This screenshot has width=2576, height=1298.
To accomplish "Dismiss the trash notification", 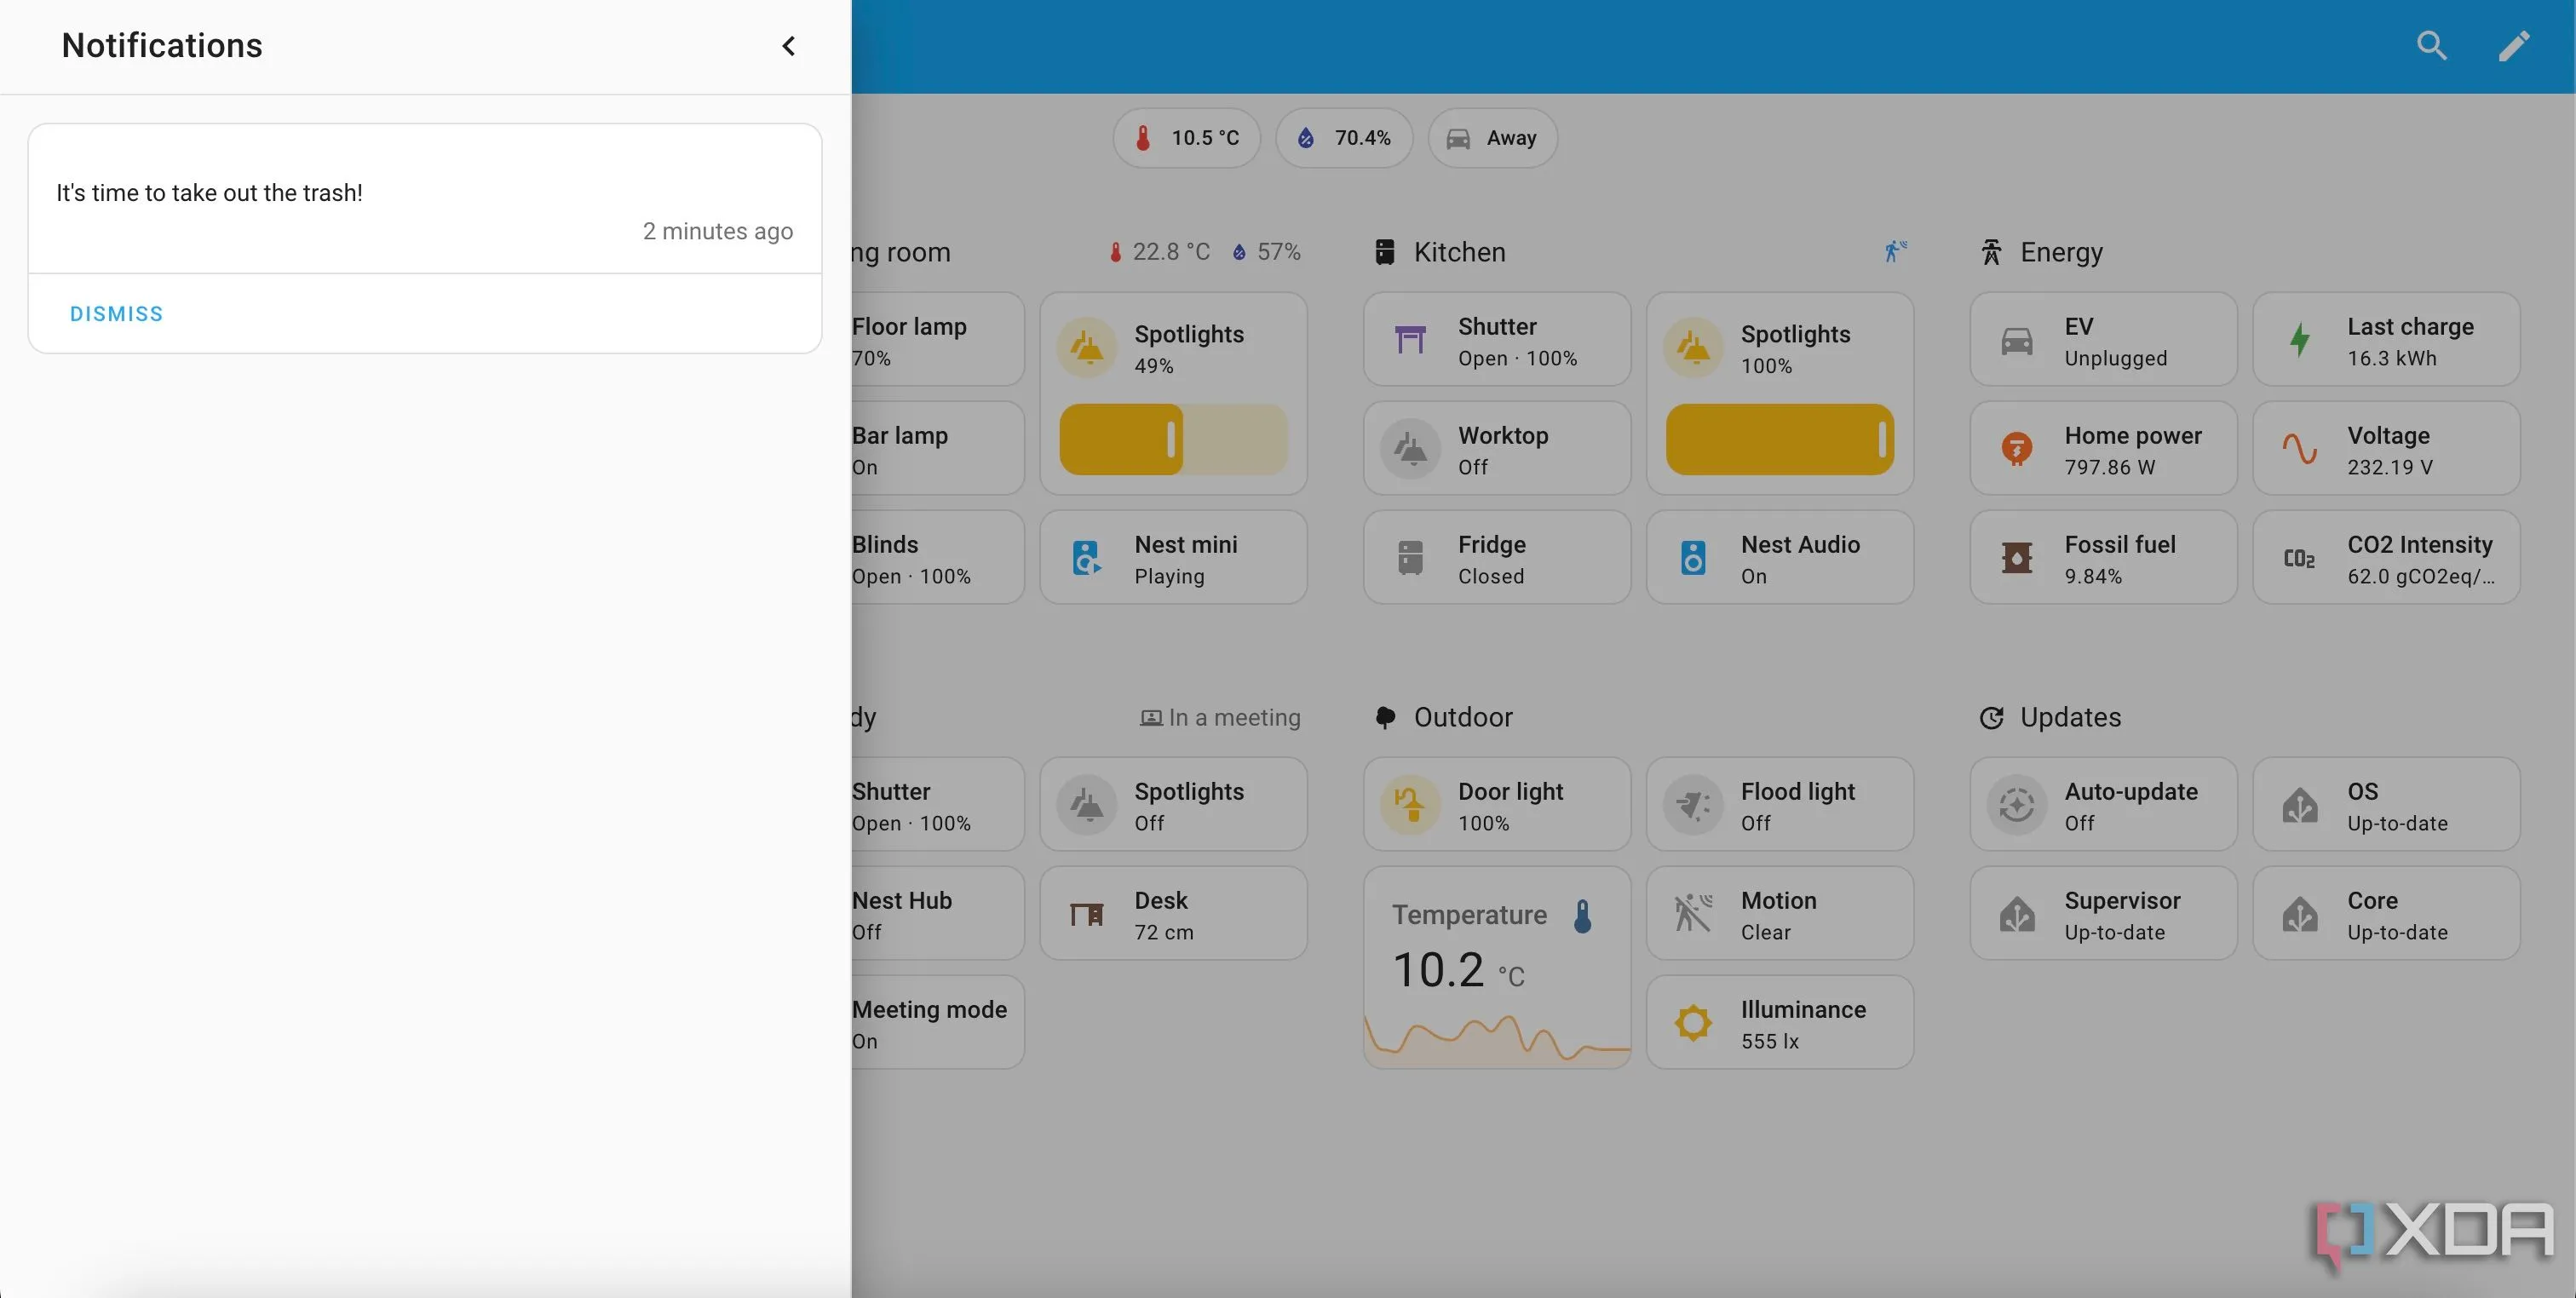I will pos(116,314).
